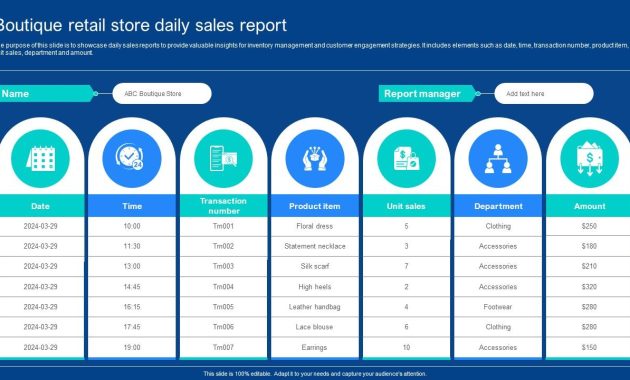The image size is (630, 380).
Task: Select transaction number Tm002
Action: 223,246
